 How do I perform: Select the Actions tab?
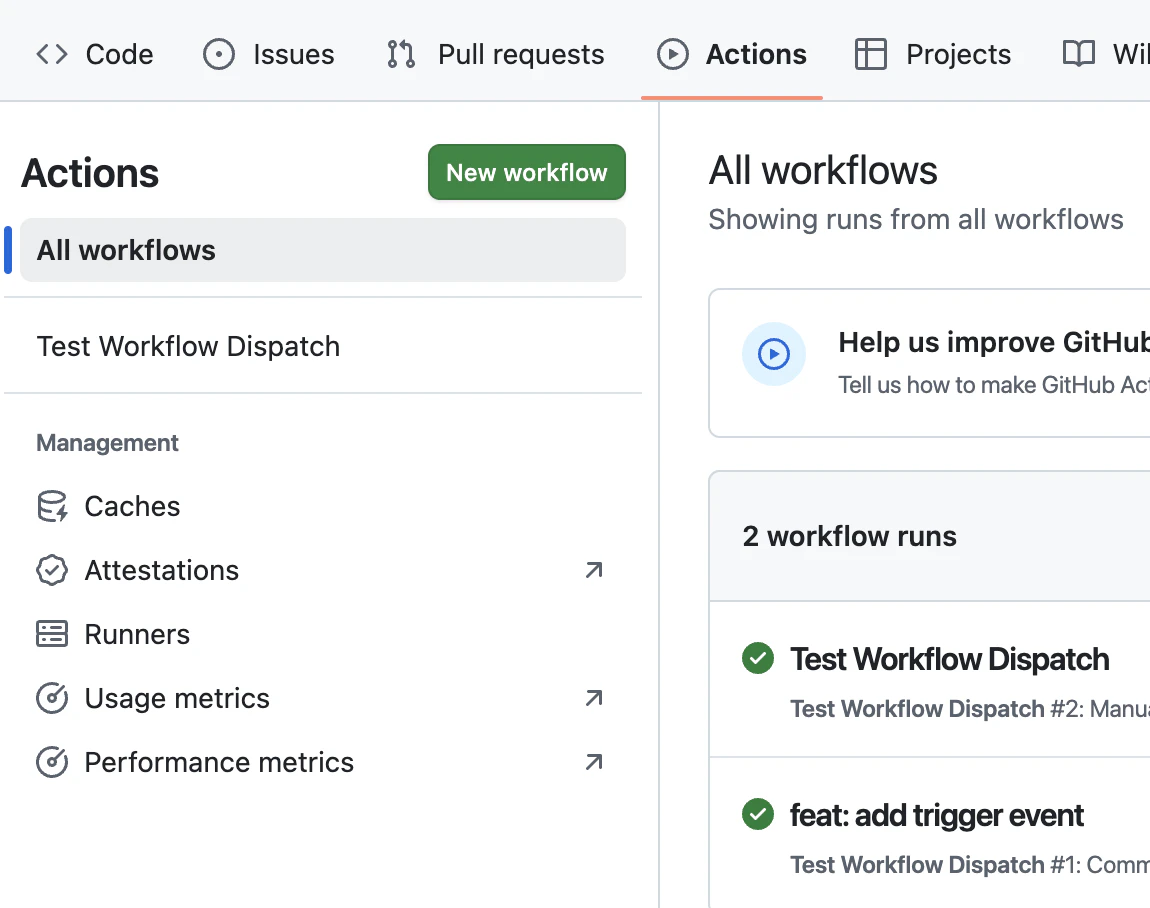[x=731, y=54]
